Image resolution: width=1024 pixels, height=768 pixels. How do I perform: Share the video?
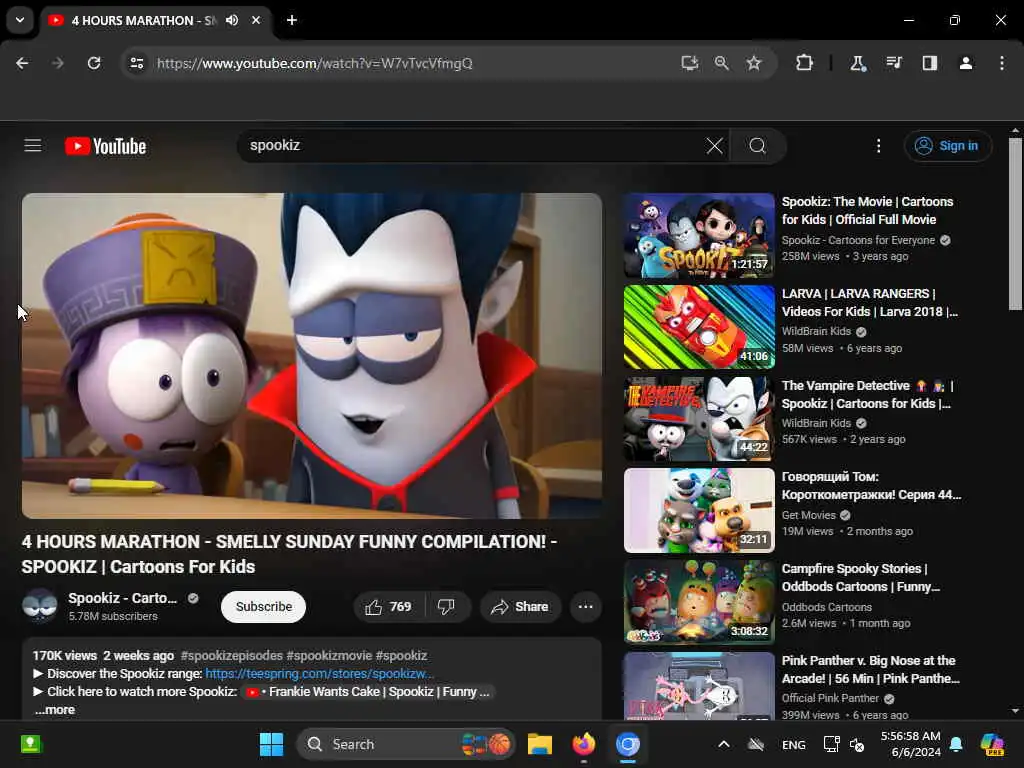tap(520, 607)
